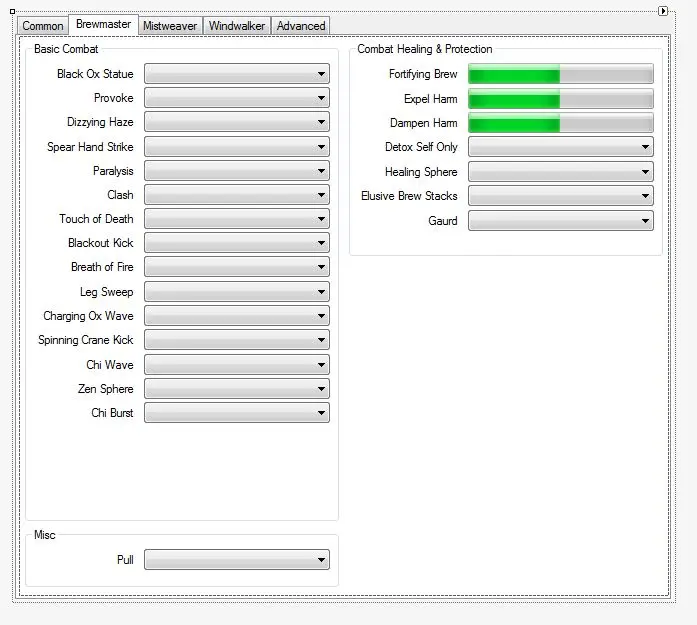Expand the Black Ox Statue dropdown
Image resolution: width=697 pixels, height=625 pixels.
pos(237,74)
